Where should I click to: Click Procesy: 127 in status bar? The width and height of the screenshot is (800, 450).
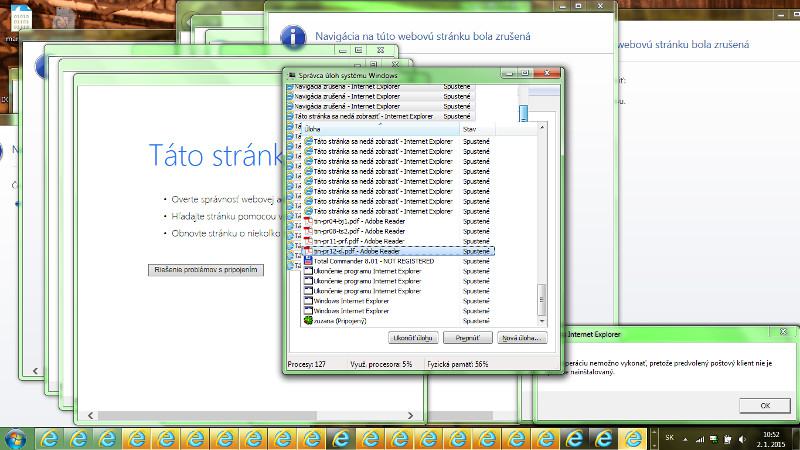[x=307, y=364]
